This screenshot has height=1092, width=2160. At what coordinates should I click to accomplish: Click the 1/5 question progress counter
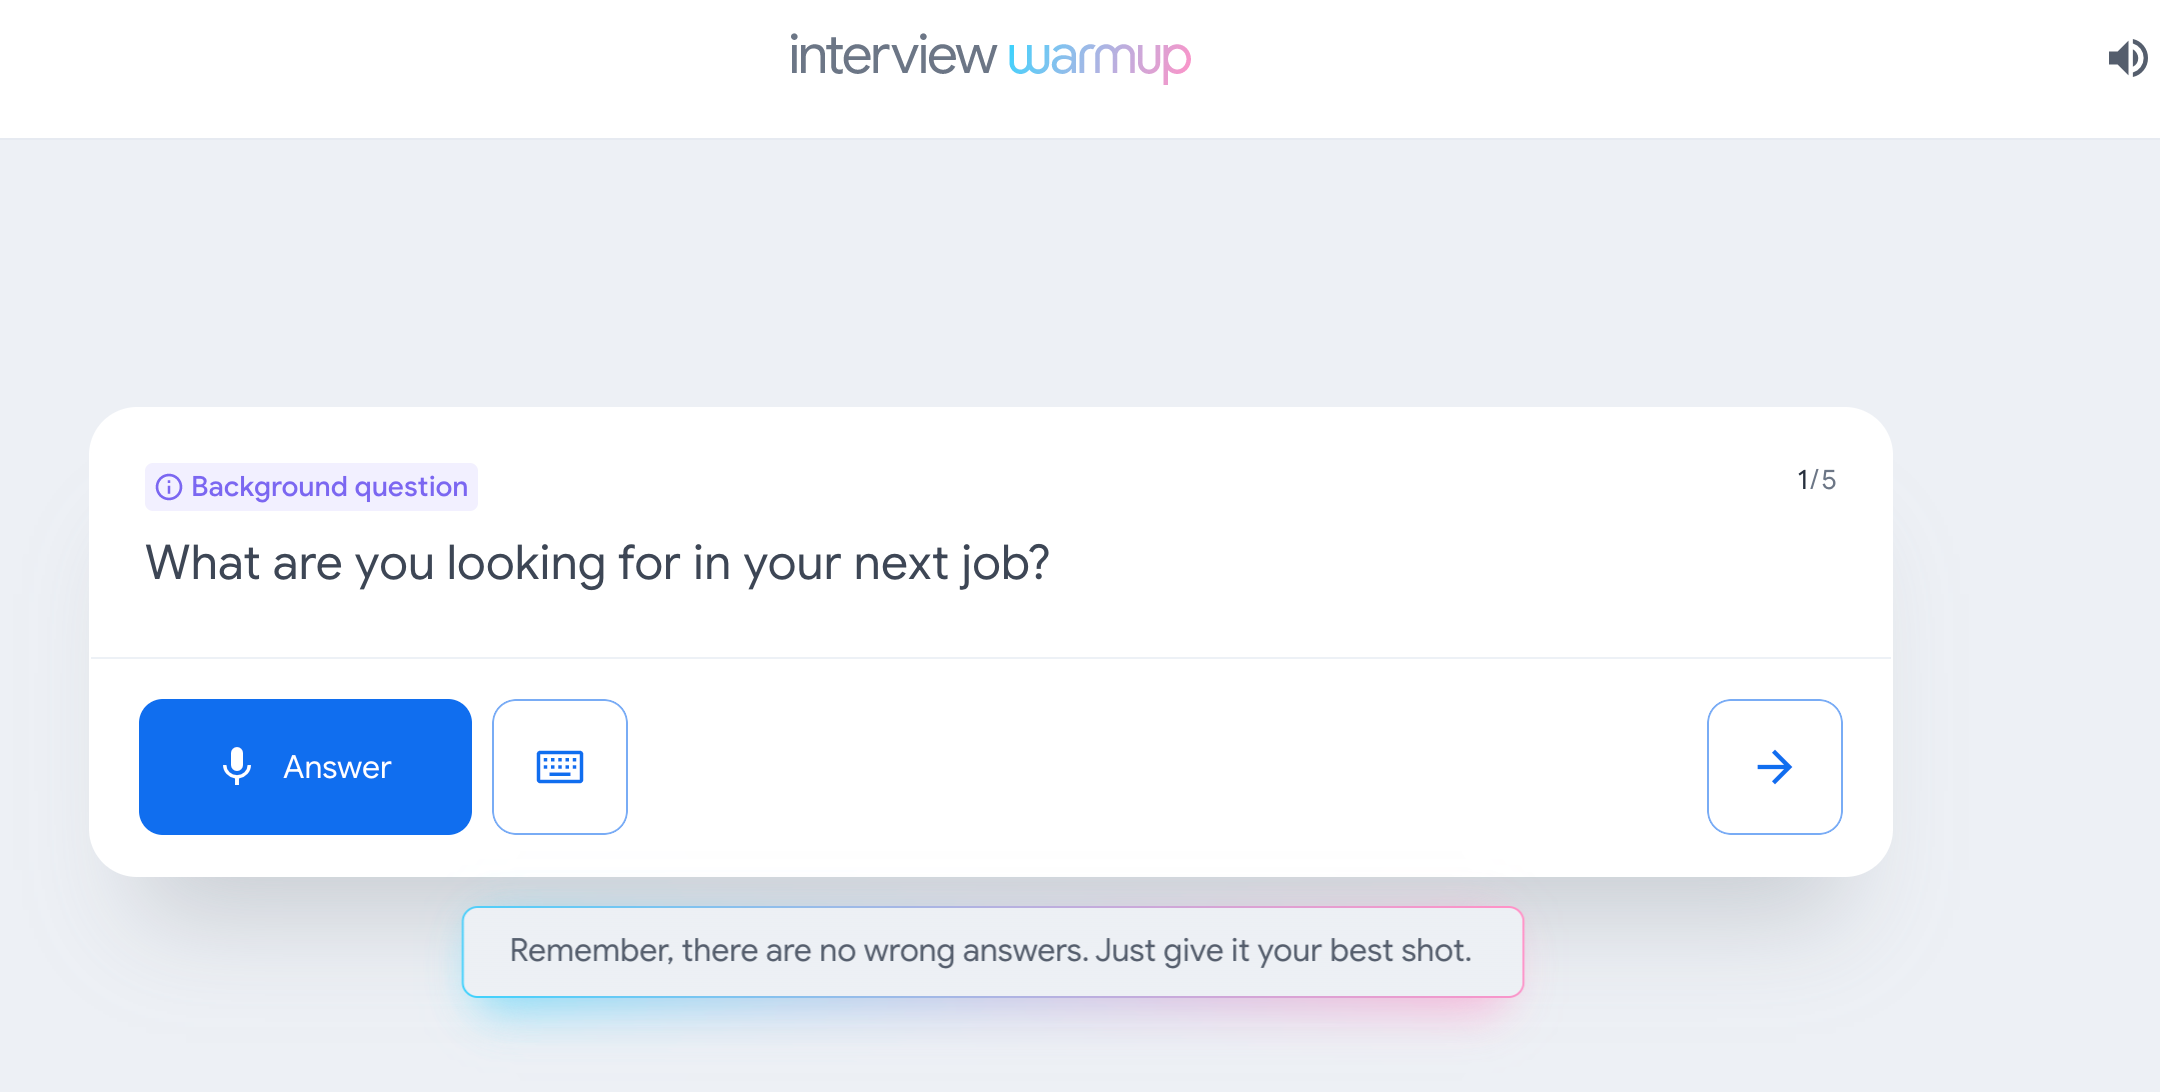(x=1816, y=480)
